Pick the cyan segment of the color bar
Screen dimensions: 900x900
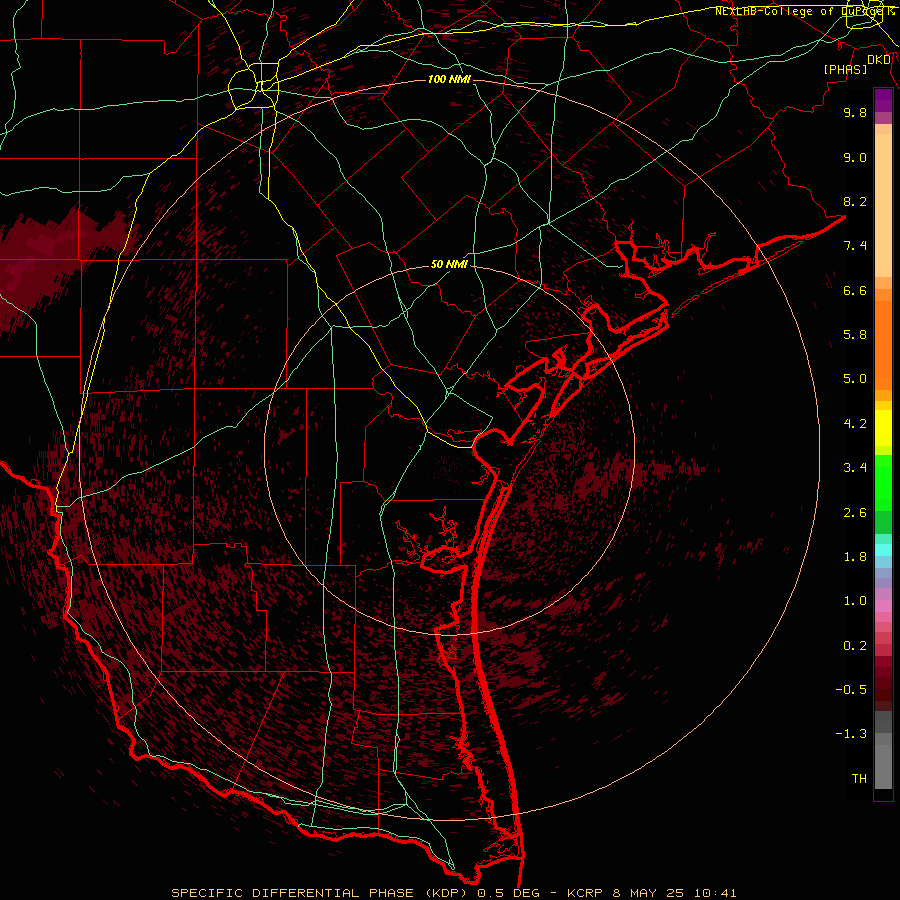883,550
